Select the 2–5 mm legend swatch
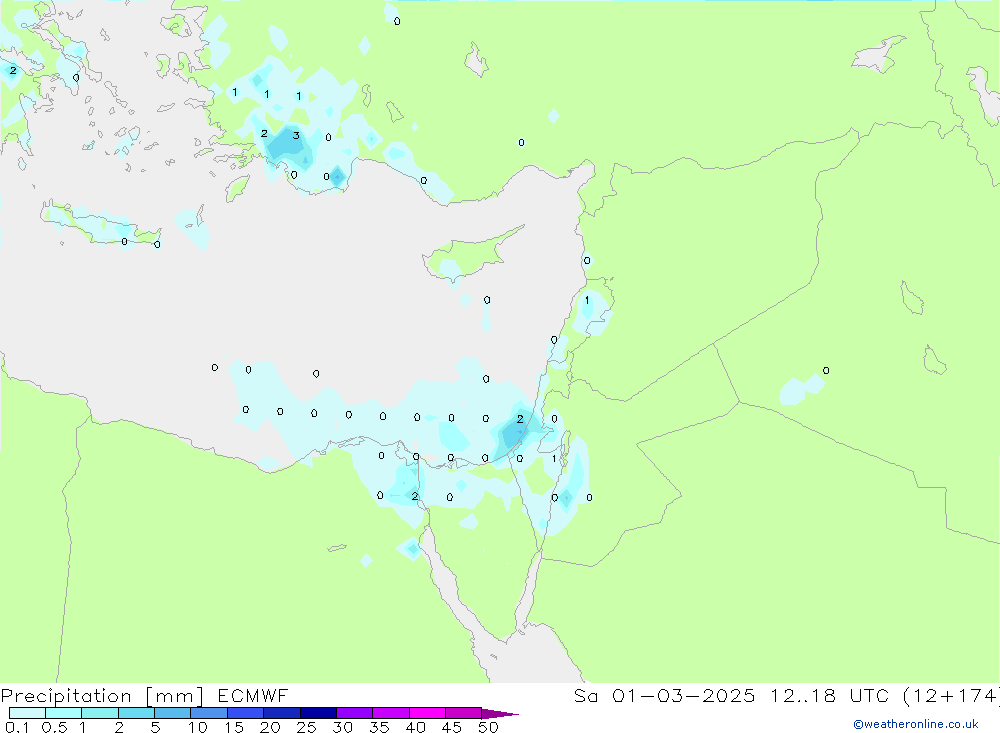The width and height of the screenshot is (1000, 733). [136, 713]
